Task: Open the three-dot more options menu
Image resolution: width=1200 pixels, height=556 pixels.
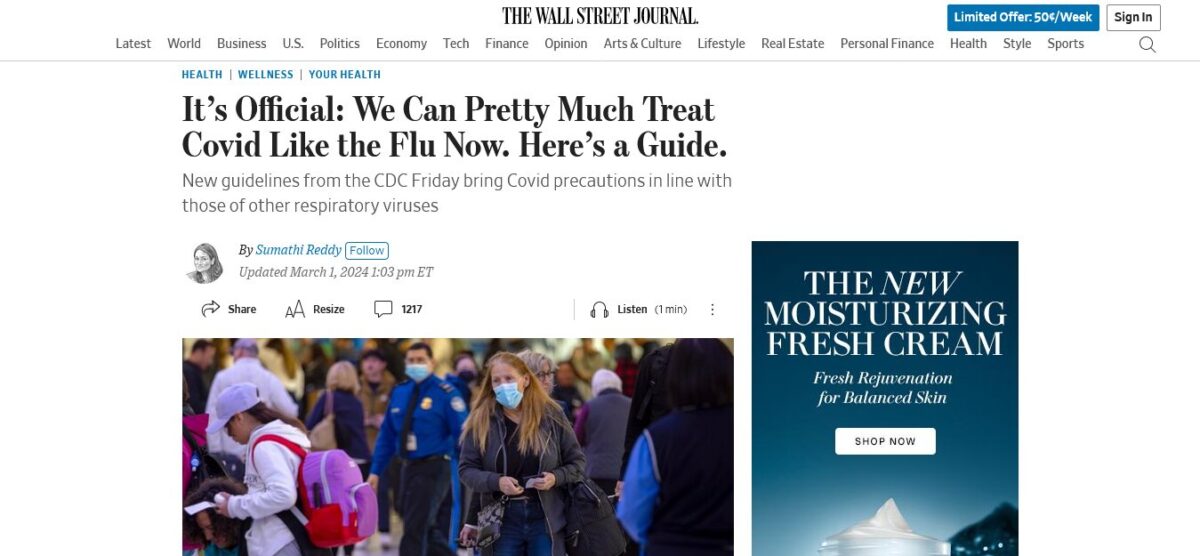Action: click(712, 310)
